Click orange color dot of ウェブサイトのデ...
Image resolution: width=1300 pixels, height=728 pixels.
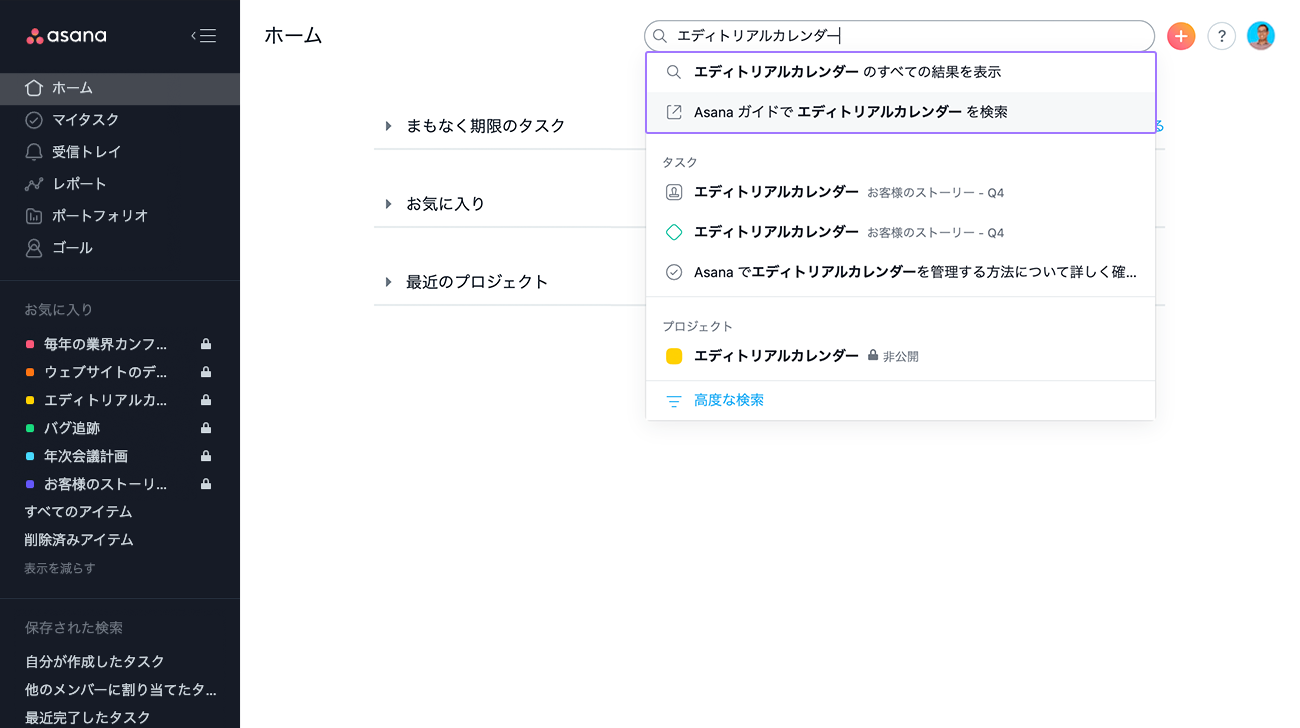[30, 372]
